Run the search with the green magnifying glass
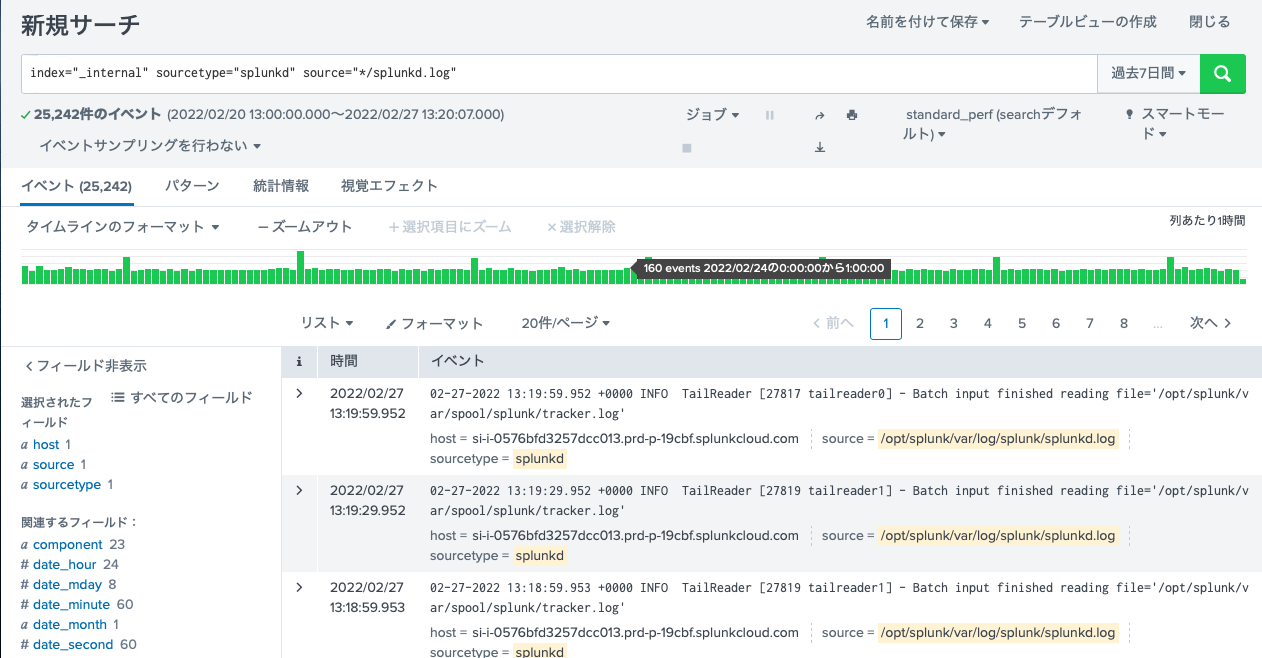Screen dimensions: 1262x658 click(x=1221, y=73)
